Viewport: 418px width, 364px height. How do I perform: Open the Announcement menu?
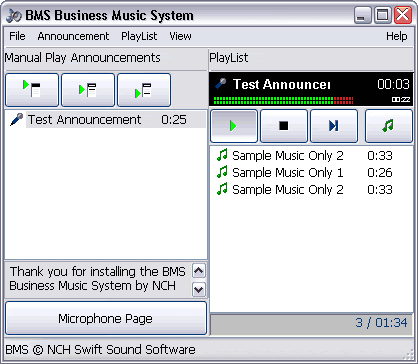click(x=73, y=36)
